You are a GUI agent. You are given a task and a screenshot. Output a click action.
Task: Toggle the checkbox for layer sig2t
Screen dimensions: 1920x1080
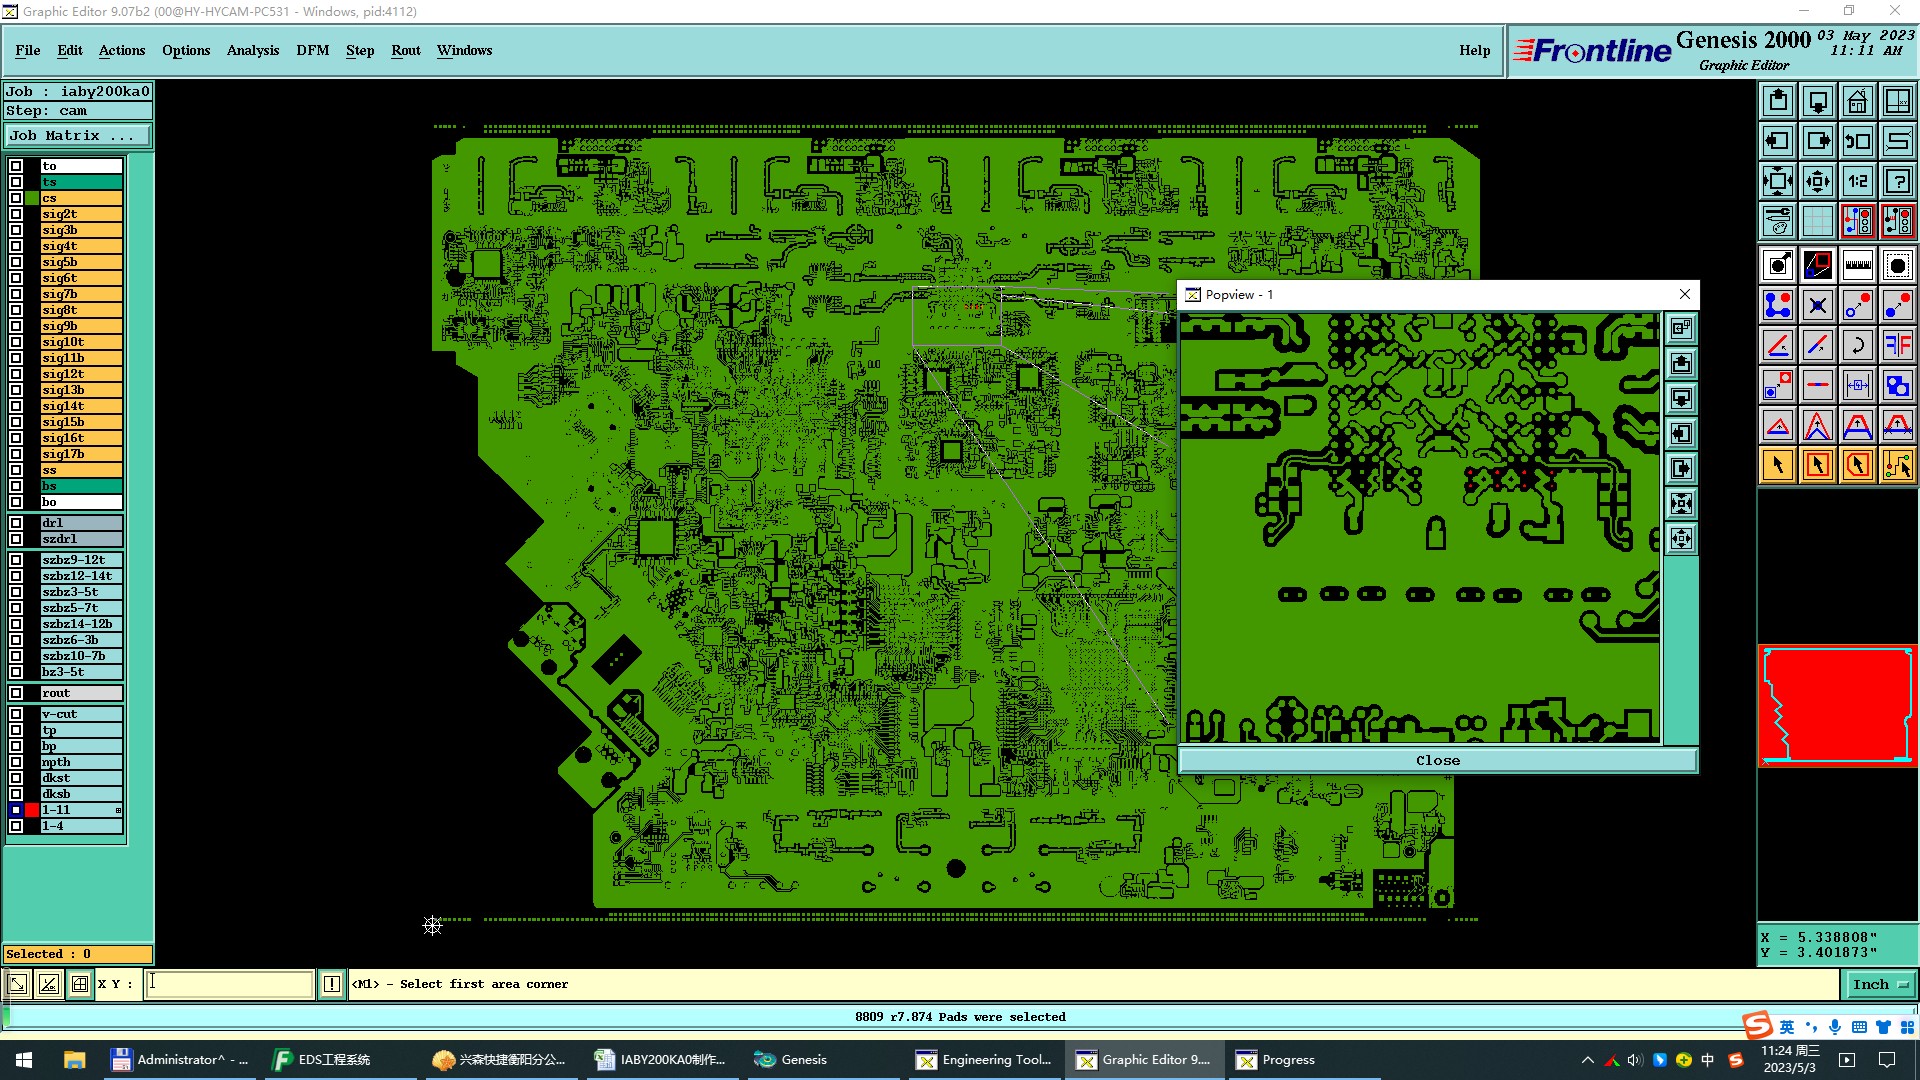click(16, 214)
